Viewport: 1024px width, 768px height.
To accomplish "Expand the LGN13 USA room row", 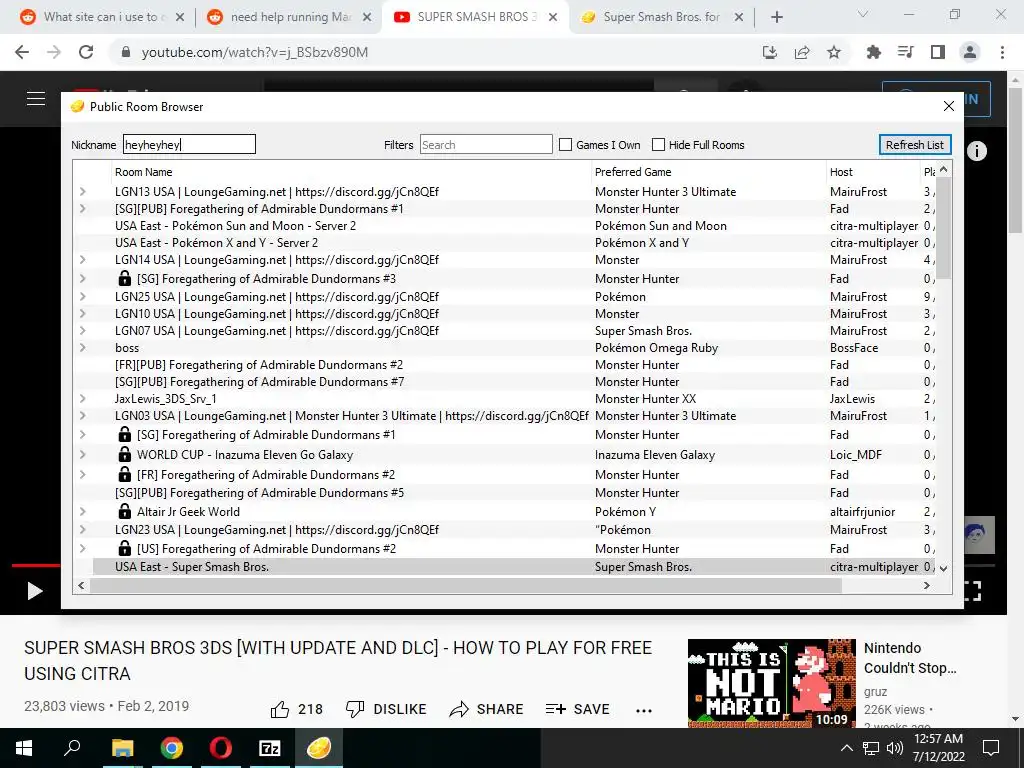I will click(82, 191).
